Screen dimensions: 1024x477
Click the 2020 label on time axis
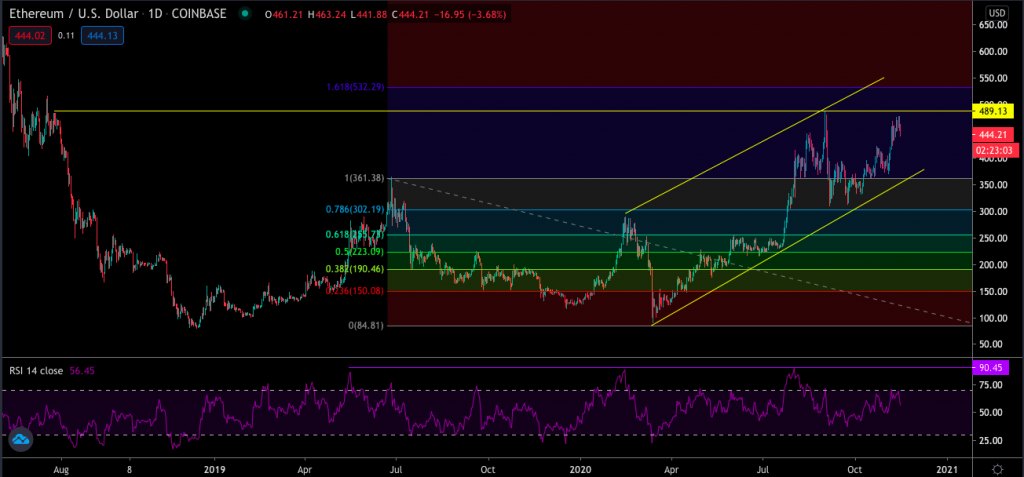581,467
